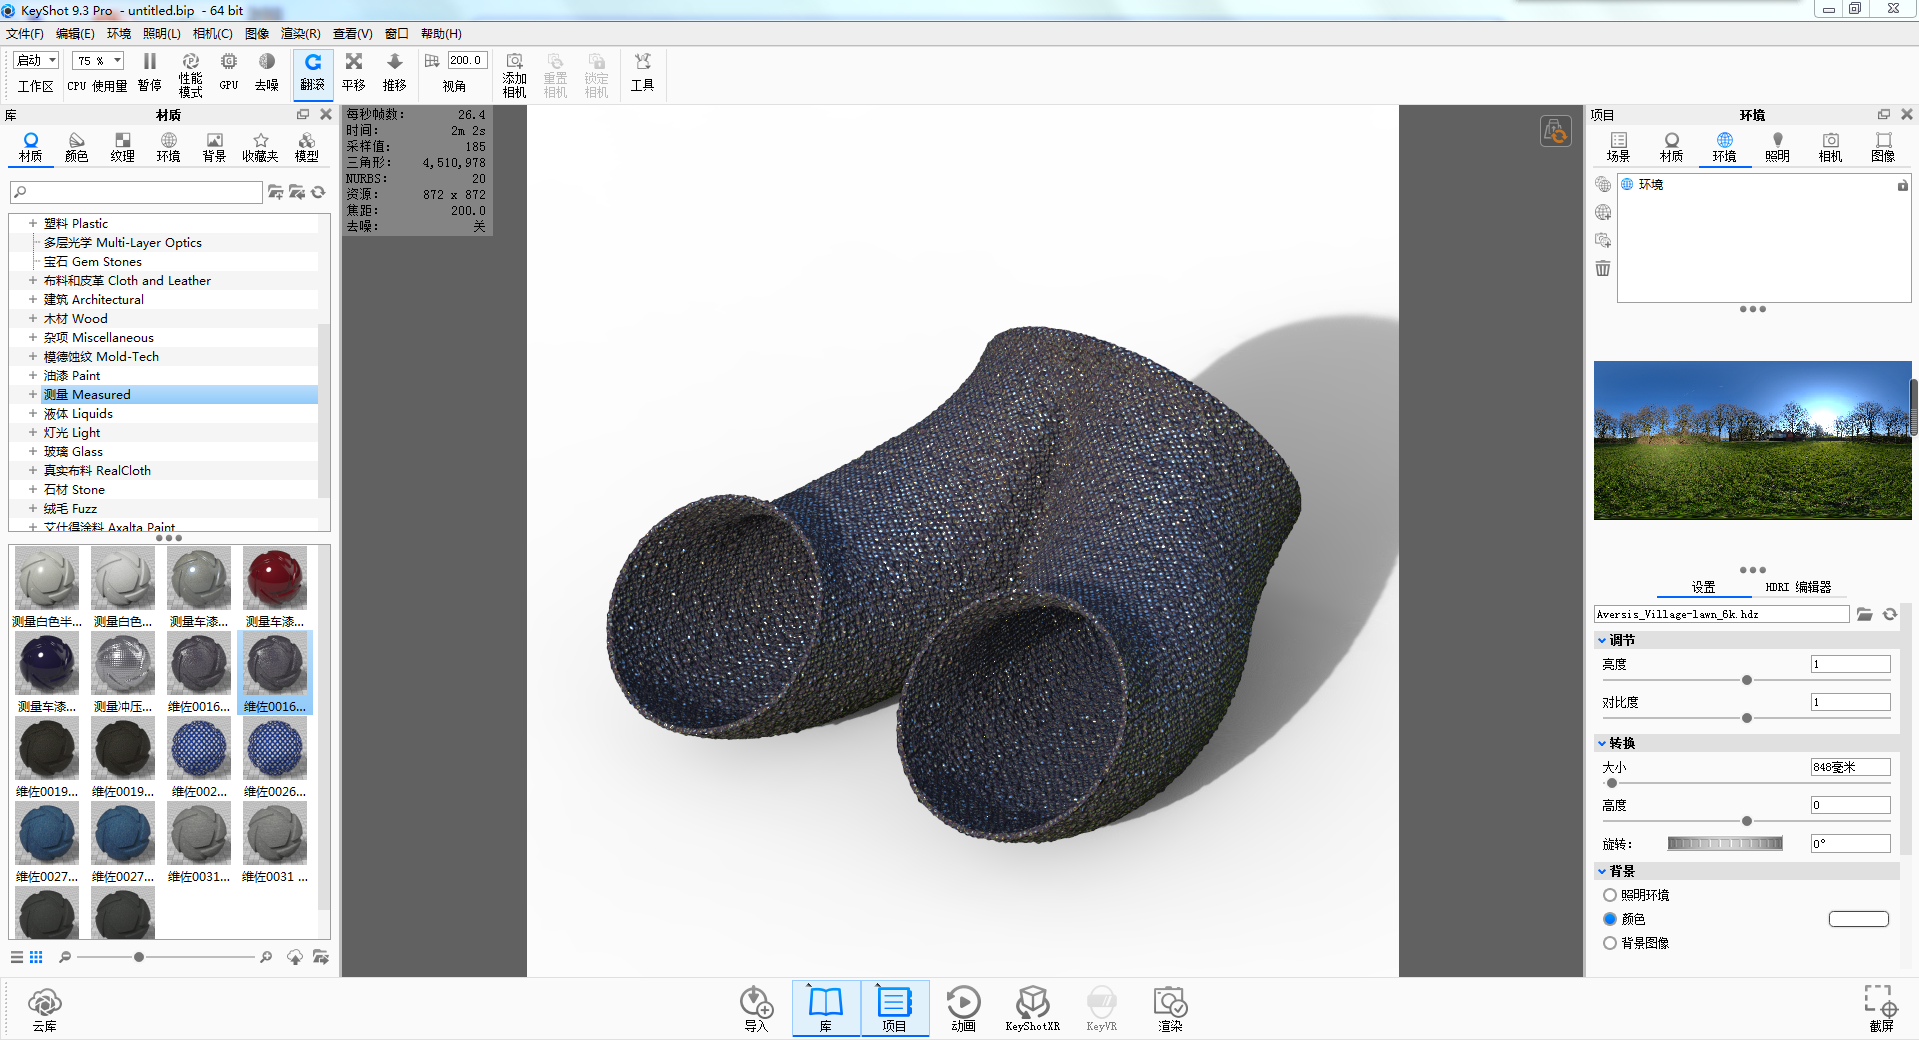
Task: Open the Animation (动画) panel icon
Action: 963,1007
